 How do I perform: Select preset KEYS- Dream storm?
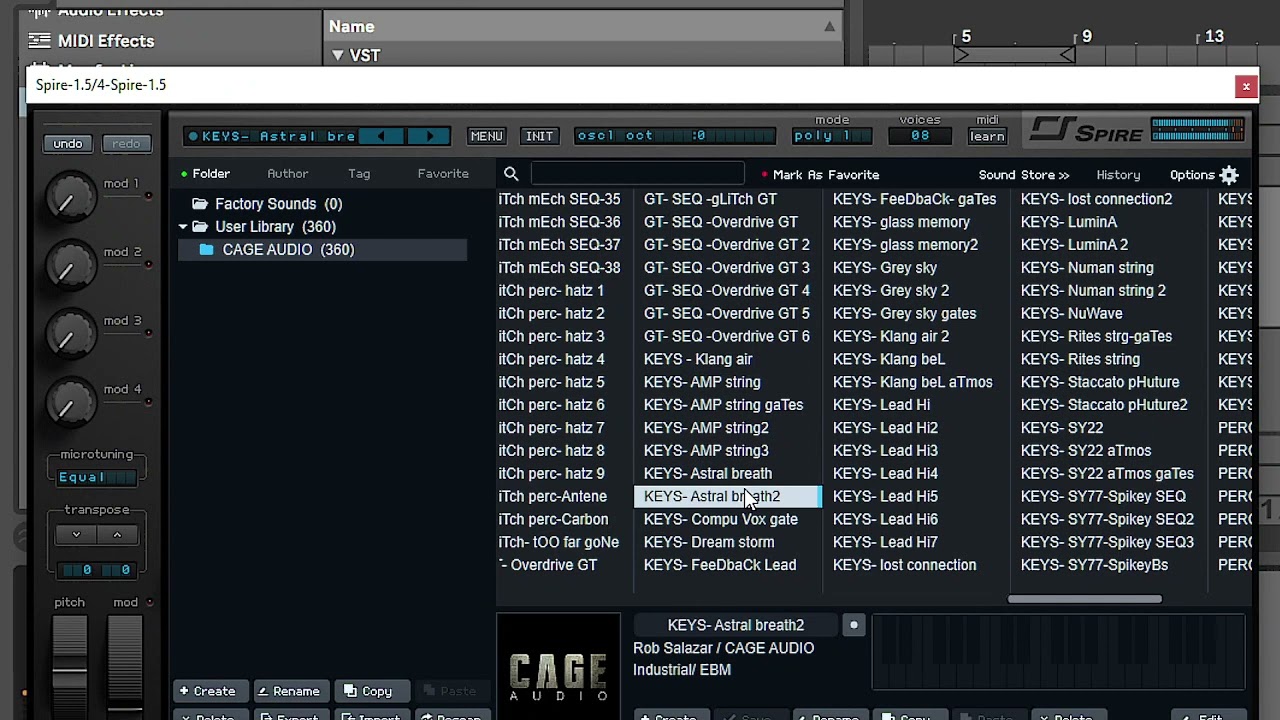(x=709, y=543)
